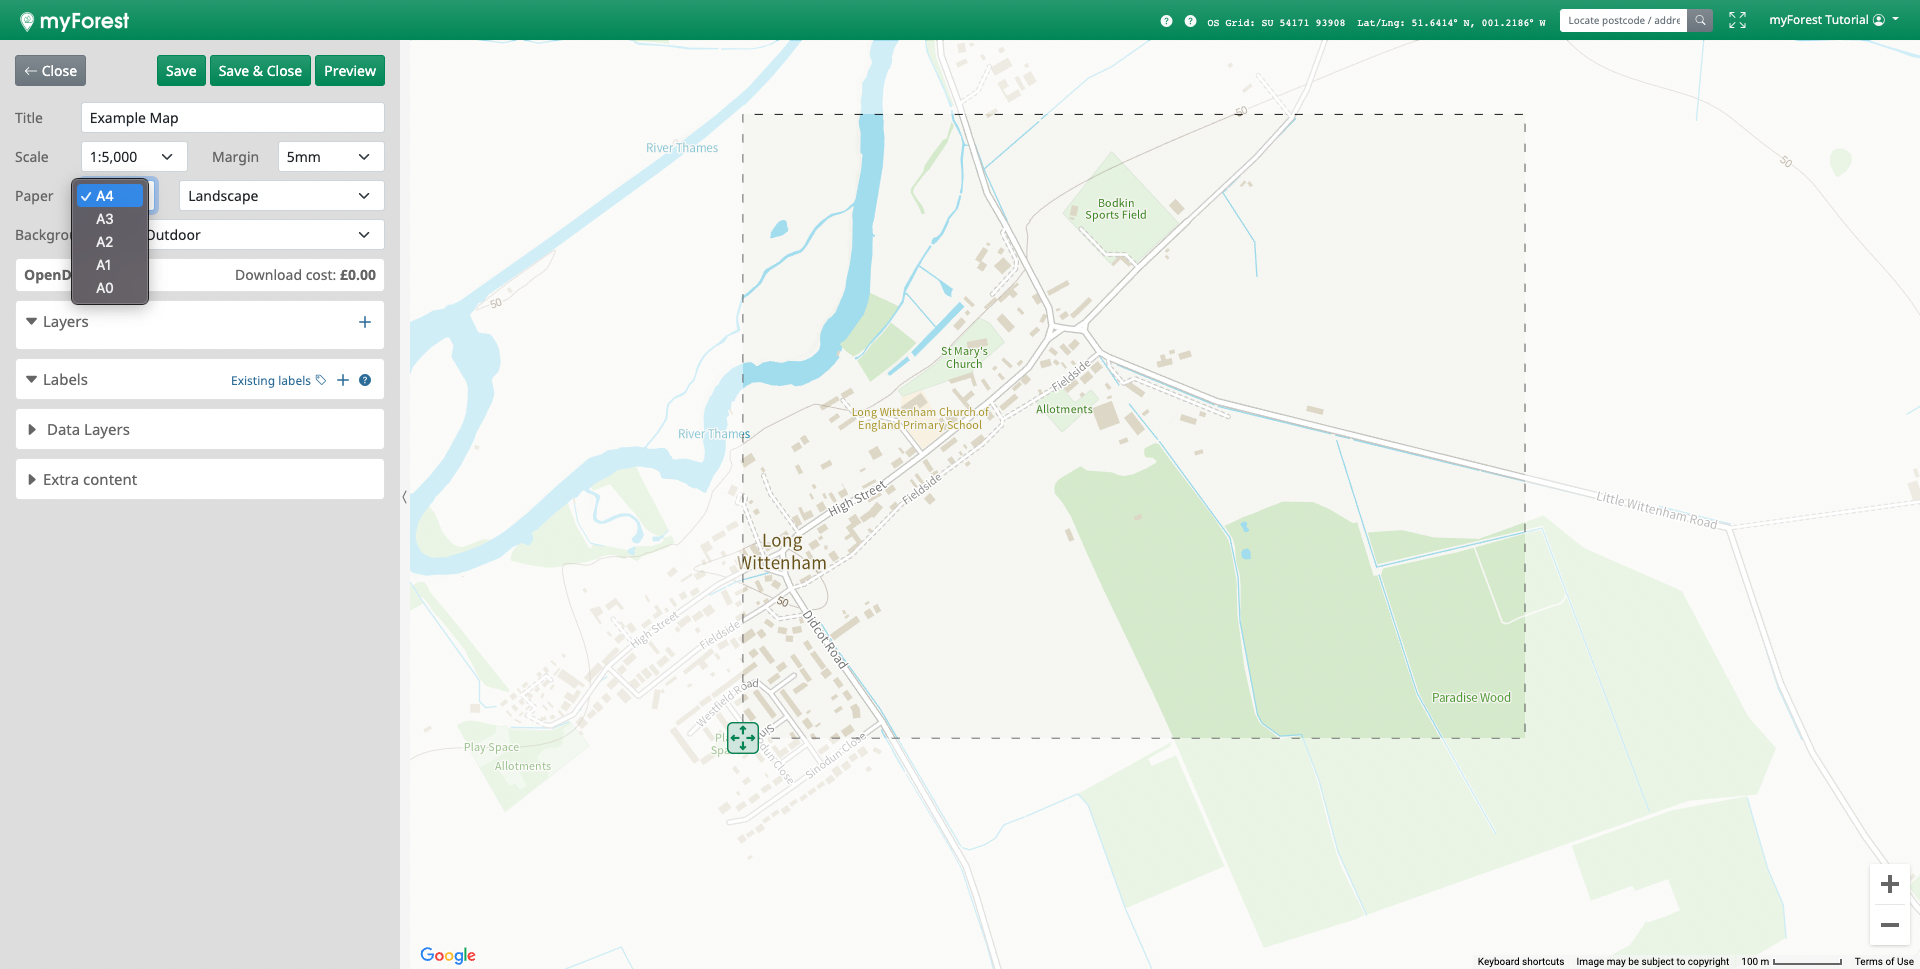Expand the Data Layers section
The height and width of the screenshot is (969, 1920).
pyautogui.click(x=88, y=430)
